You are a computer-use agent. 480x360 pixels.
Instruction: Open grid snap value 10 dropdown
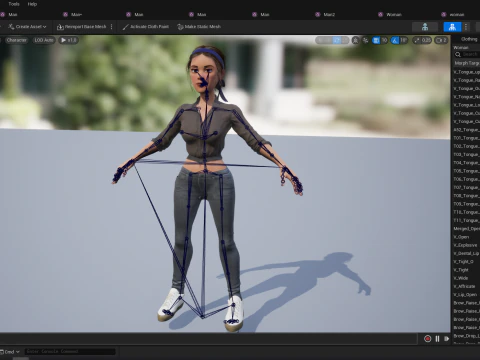coord(384,40)
